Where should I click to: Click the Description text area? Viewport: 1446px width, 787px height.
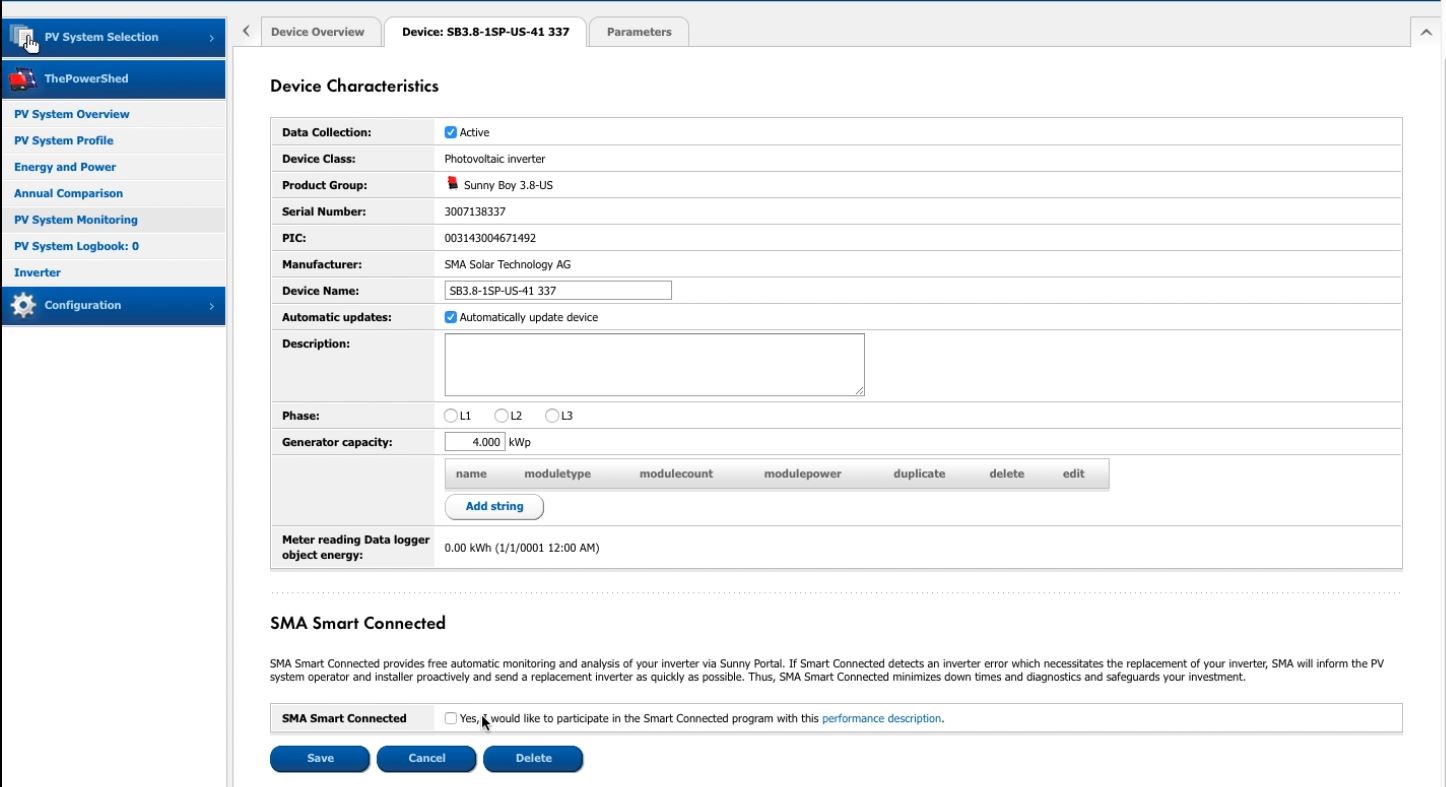point(654,365)
